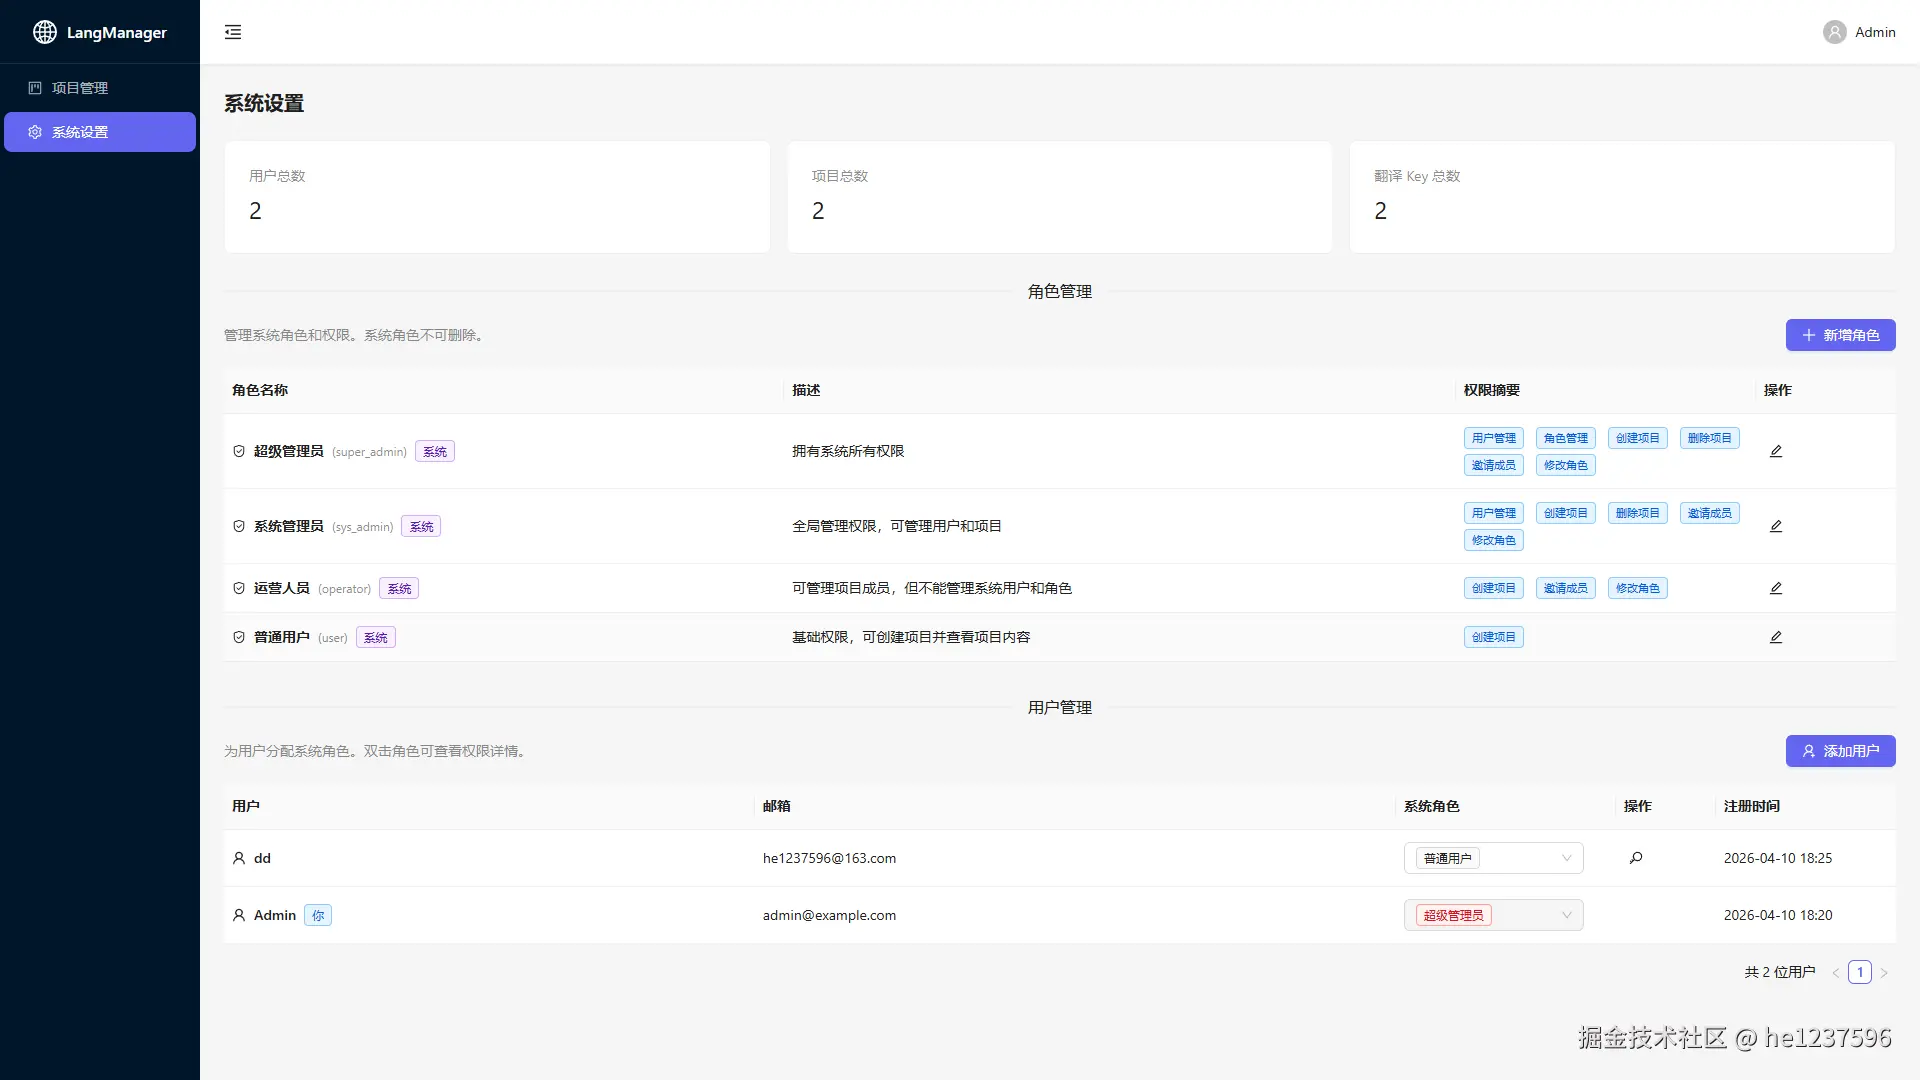Click the 你 badge beside the Admin user
Image resolution: width=1920 pixels, height=1080 pixels.
[318, 915]
